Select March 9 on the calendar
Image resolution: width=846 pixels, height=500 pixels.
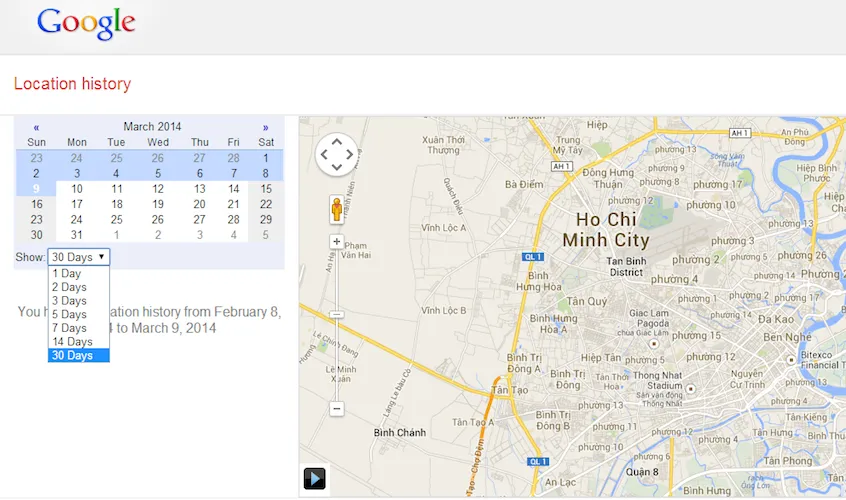(36, 188)
